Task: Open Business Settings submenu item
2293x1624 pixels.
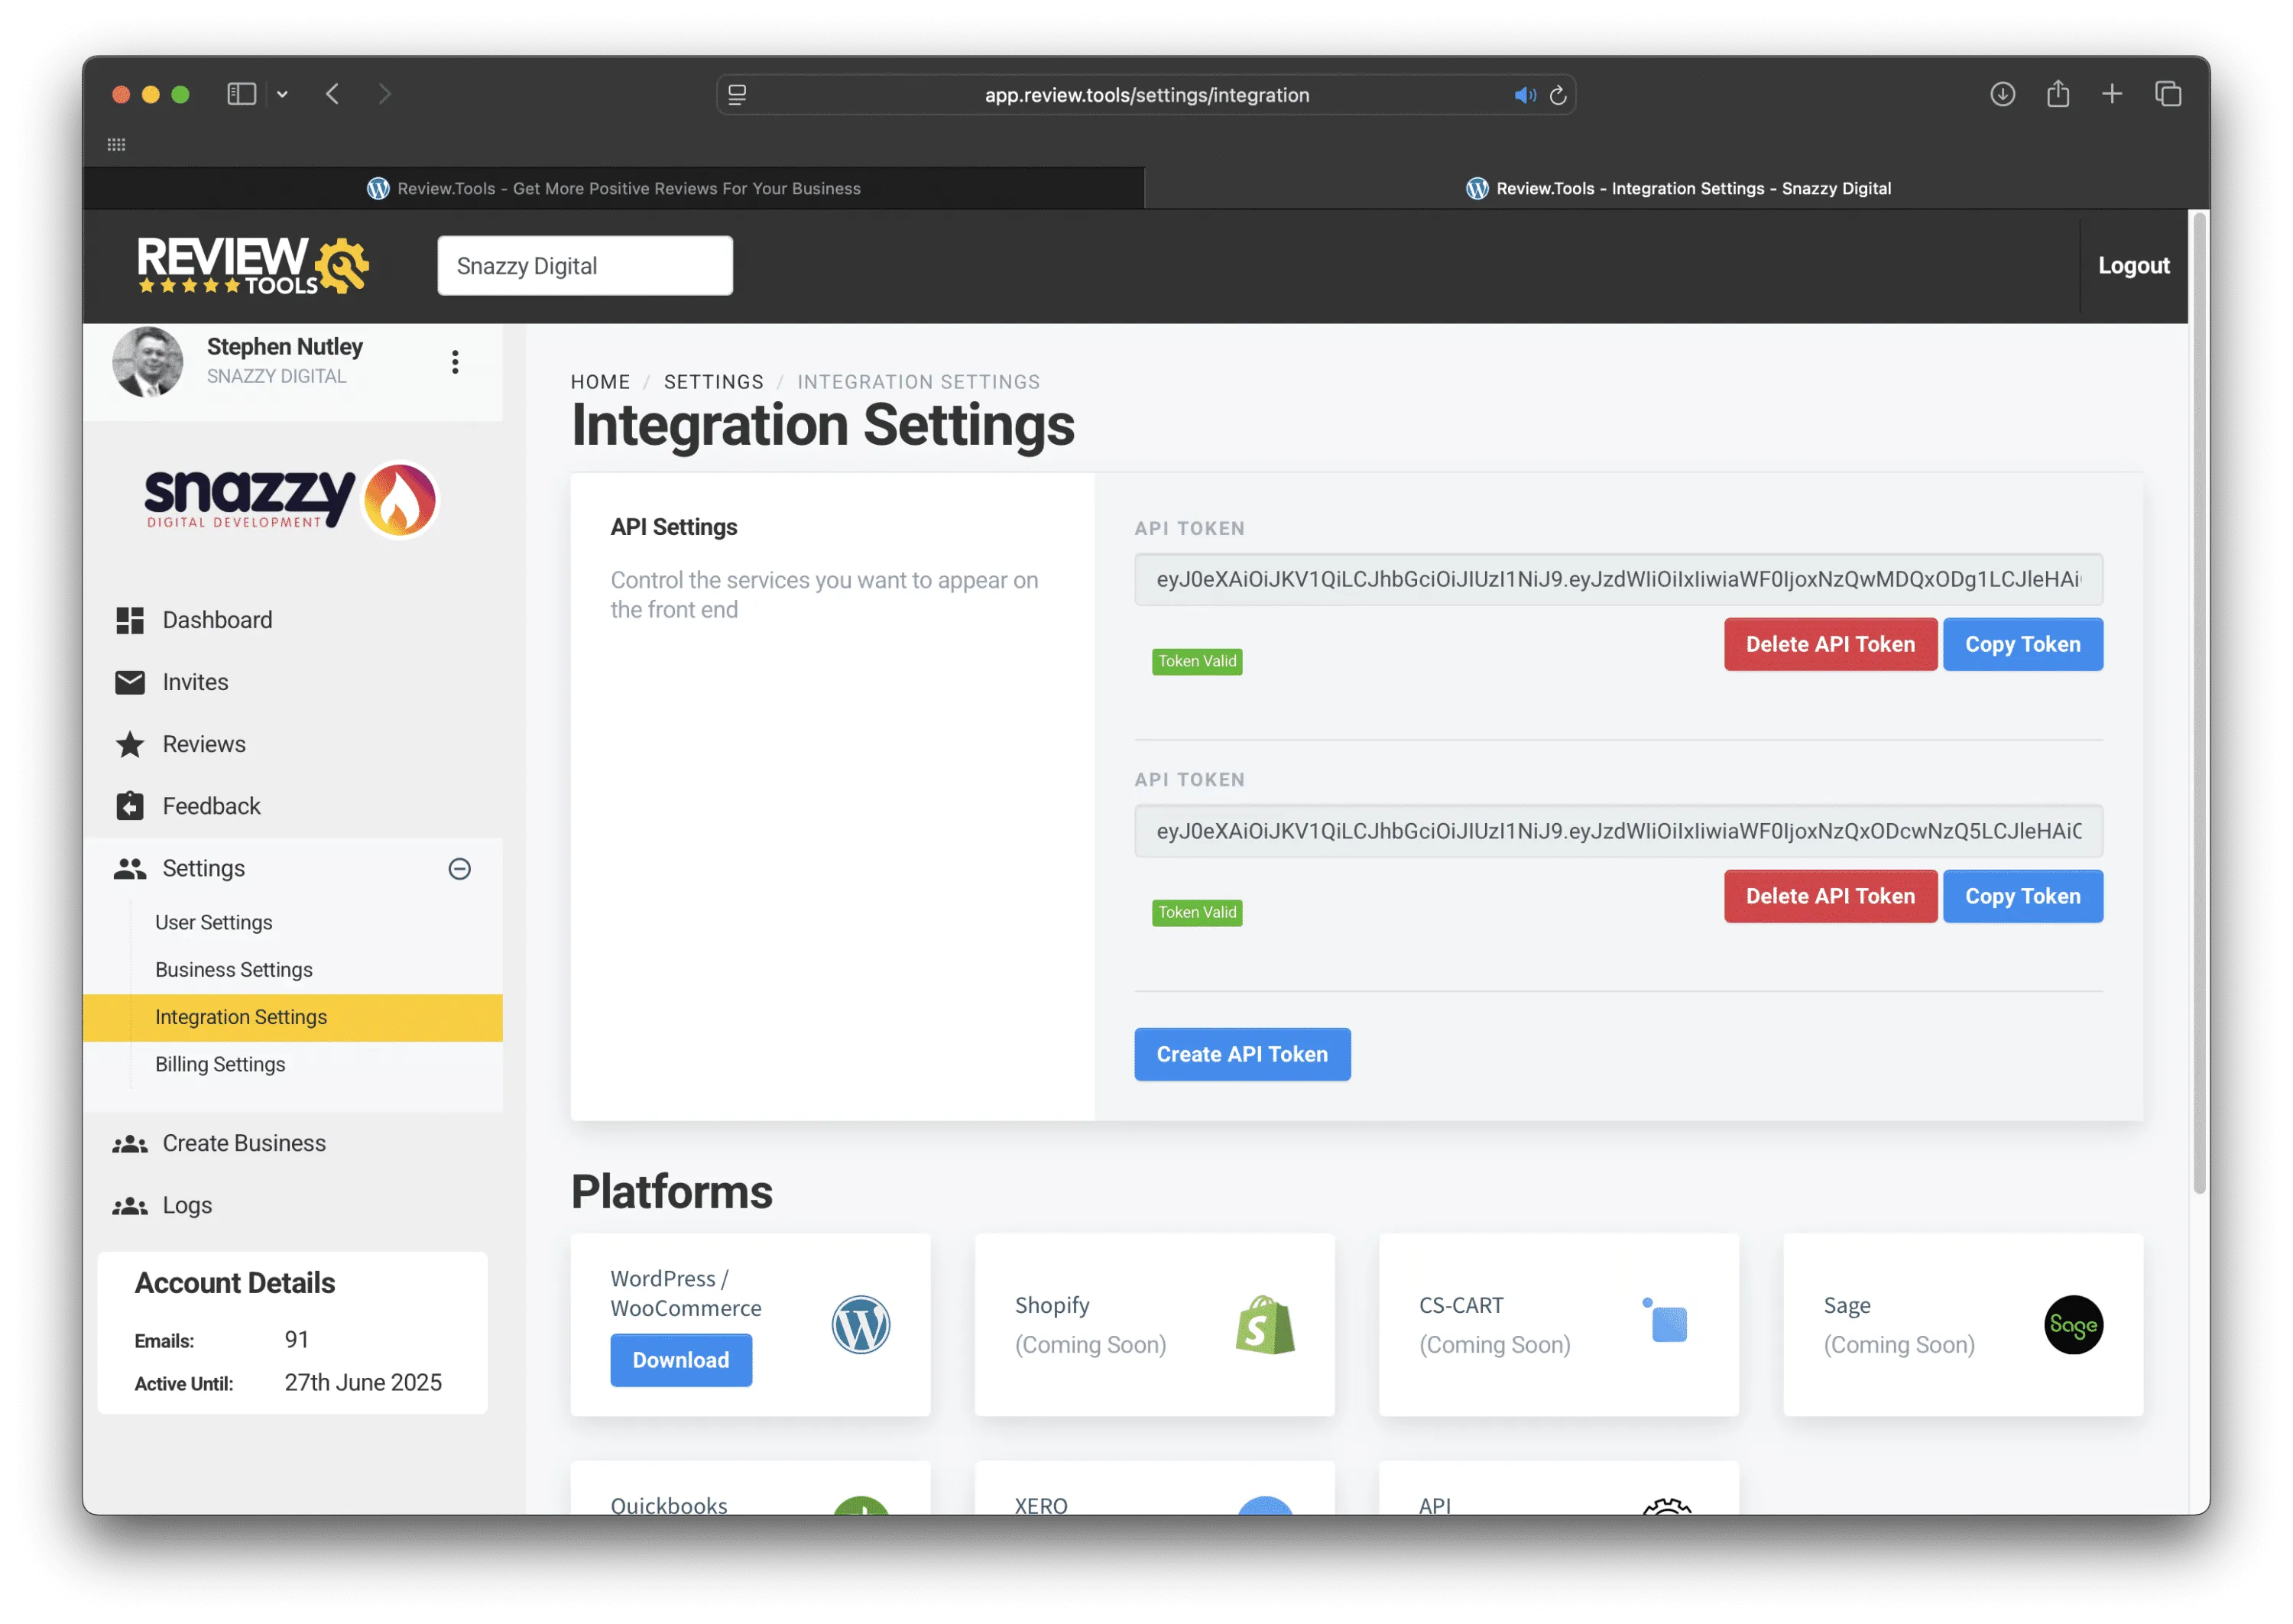Action: tap(233, 970)
